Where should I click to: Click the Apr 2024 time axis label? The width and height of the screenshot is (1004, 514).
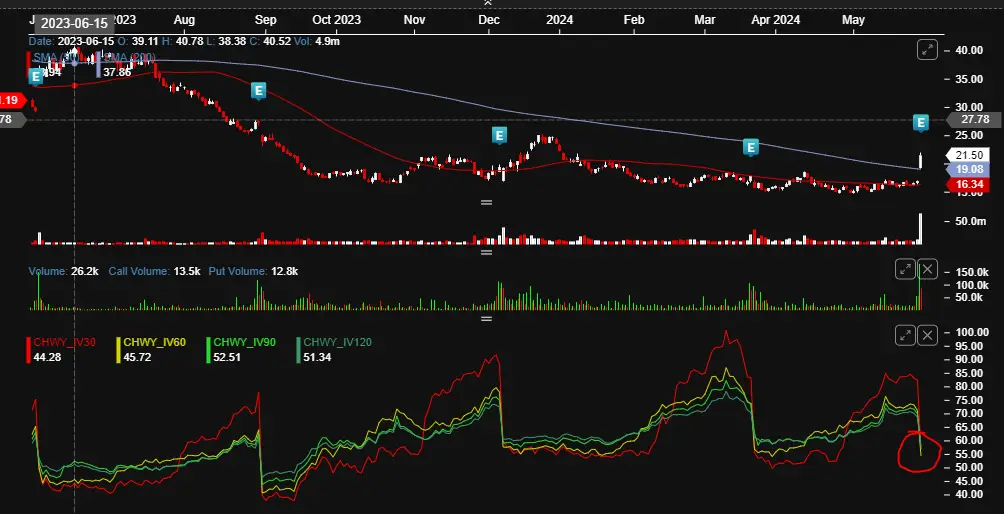775,20
